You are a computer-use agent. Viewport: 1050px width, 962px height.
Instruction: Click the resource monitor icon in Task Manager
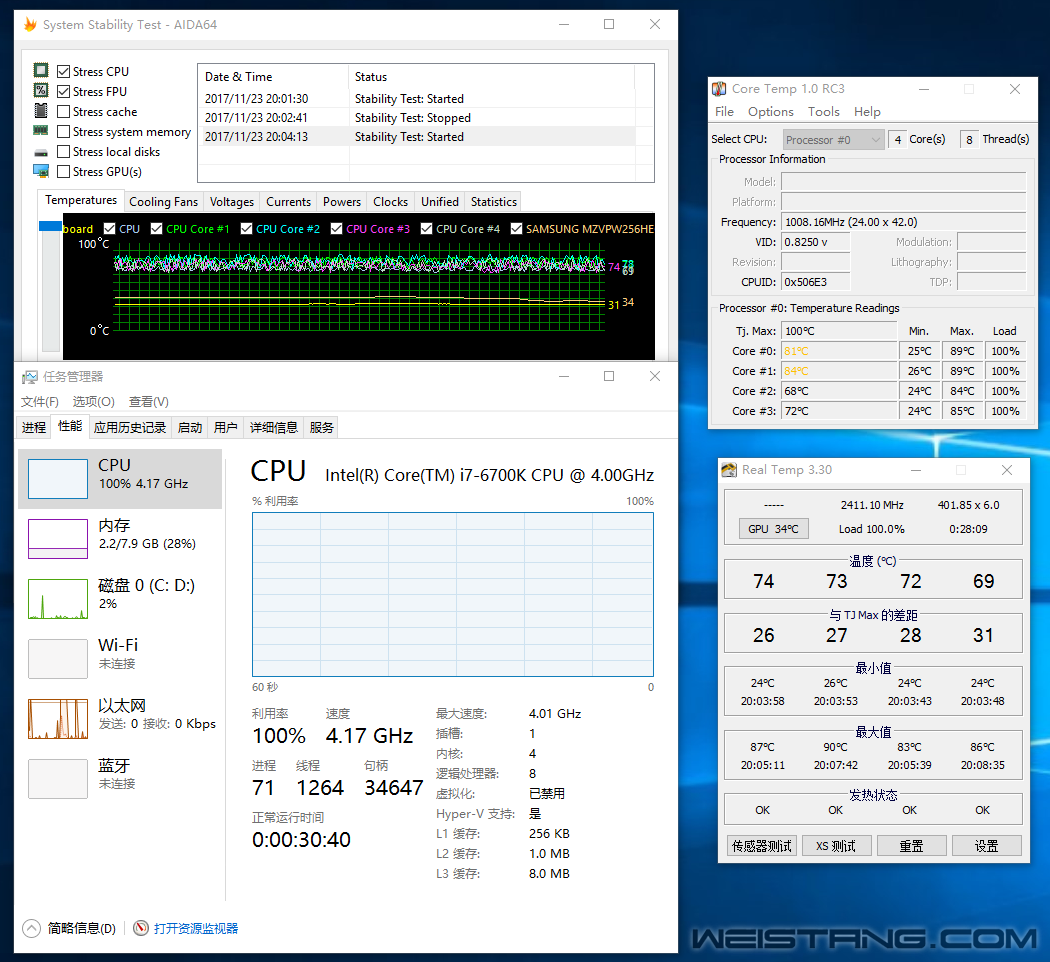(141, 928)
